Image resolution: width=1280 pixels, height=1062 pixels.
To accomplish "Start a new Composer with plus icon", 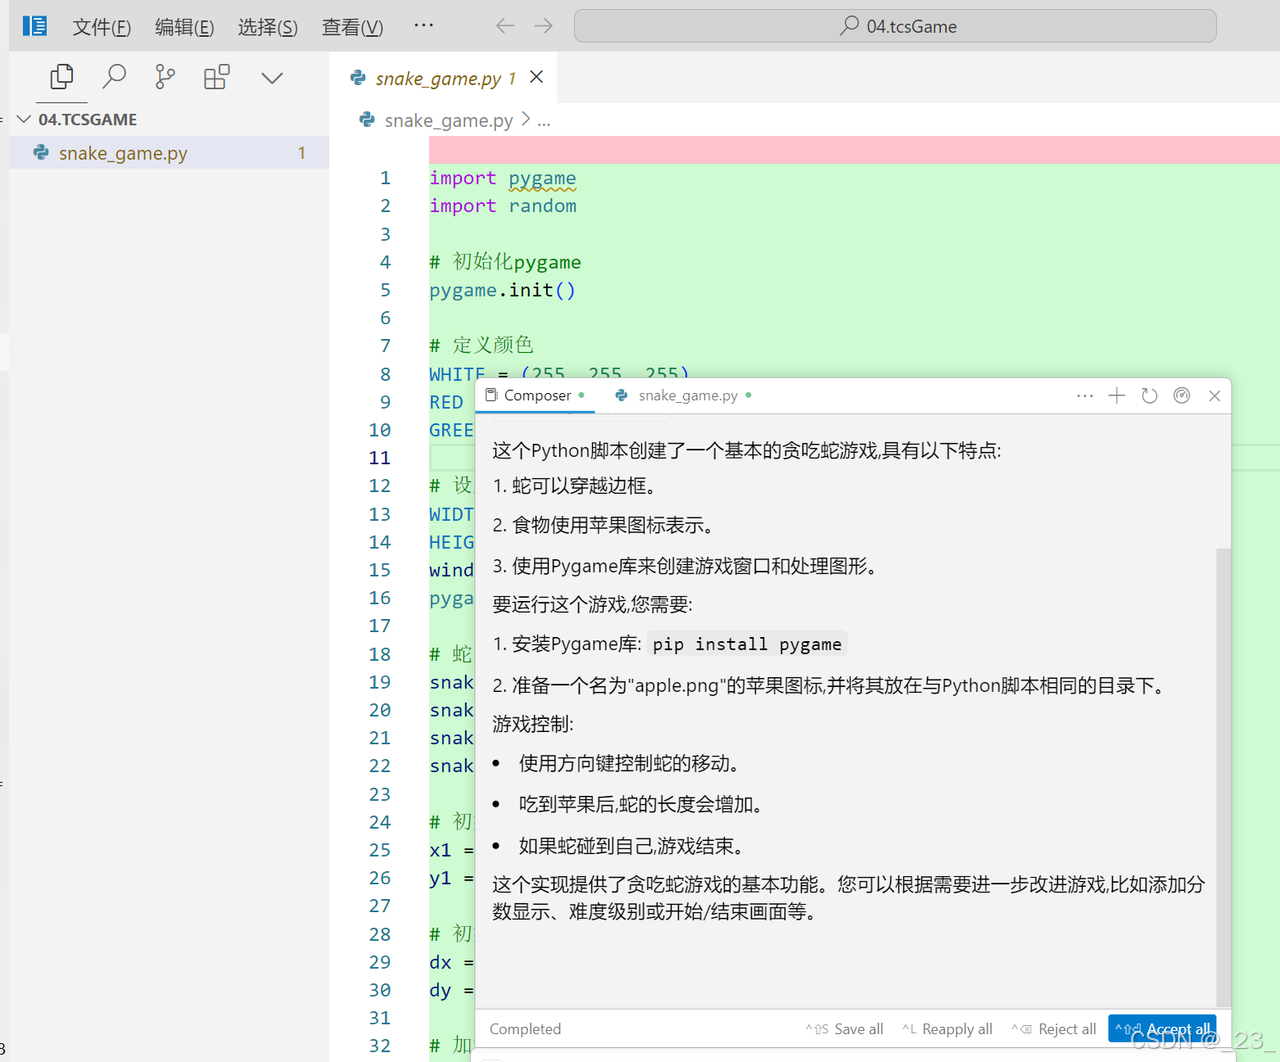I will tap(1117, 396).
